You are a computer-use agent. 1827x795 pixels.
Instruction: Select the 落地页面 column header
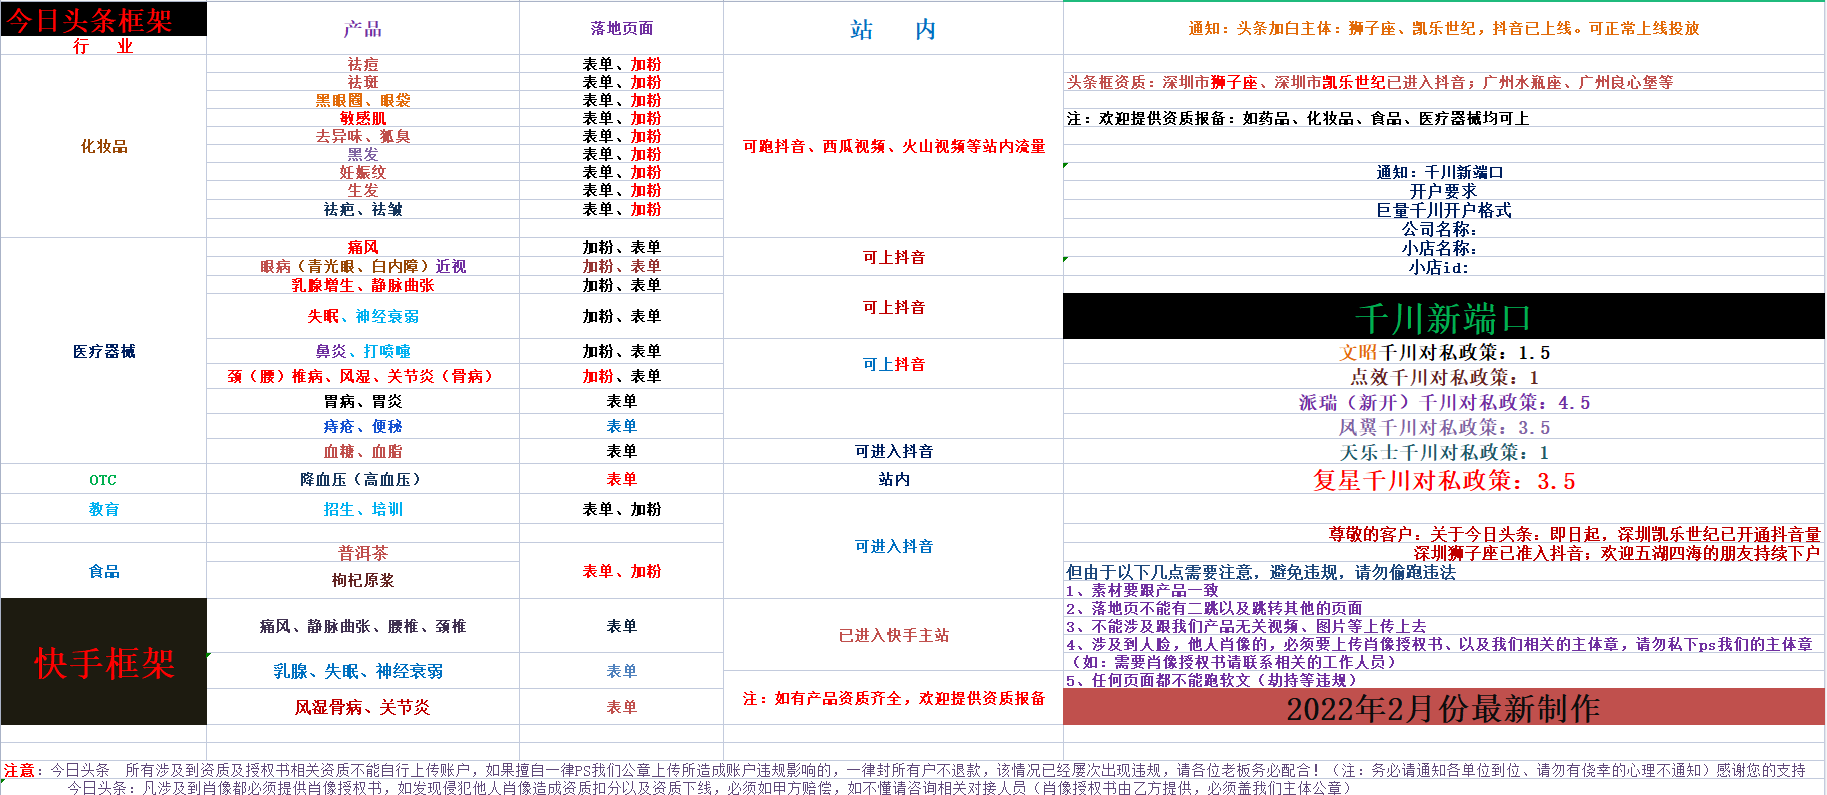(x=621, y=29)
